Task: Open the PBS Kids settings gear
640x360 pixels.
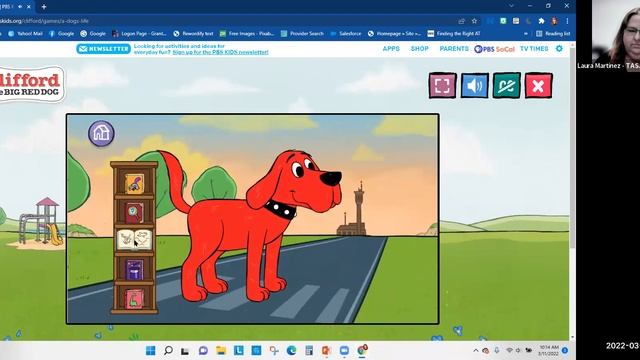Action: pyautogui.click(x=559, y=49)
